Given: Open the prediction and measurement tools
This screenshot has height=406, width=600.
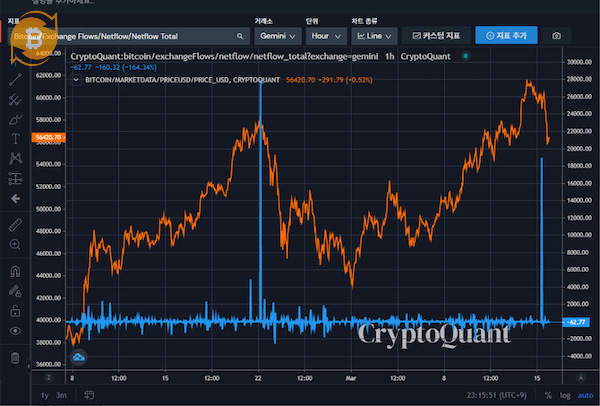Looking at the screenshot, I should (15, 178).
